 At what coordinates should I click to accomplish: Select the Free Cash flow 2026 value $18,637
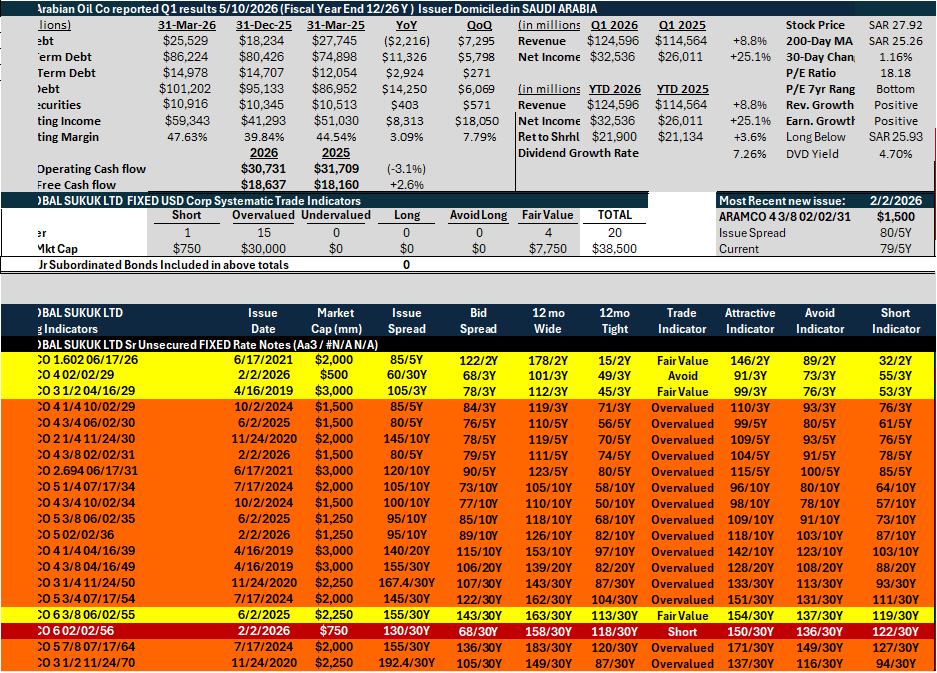click(x=263, y=185)
